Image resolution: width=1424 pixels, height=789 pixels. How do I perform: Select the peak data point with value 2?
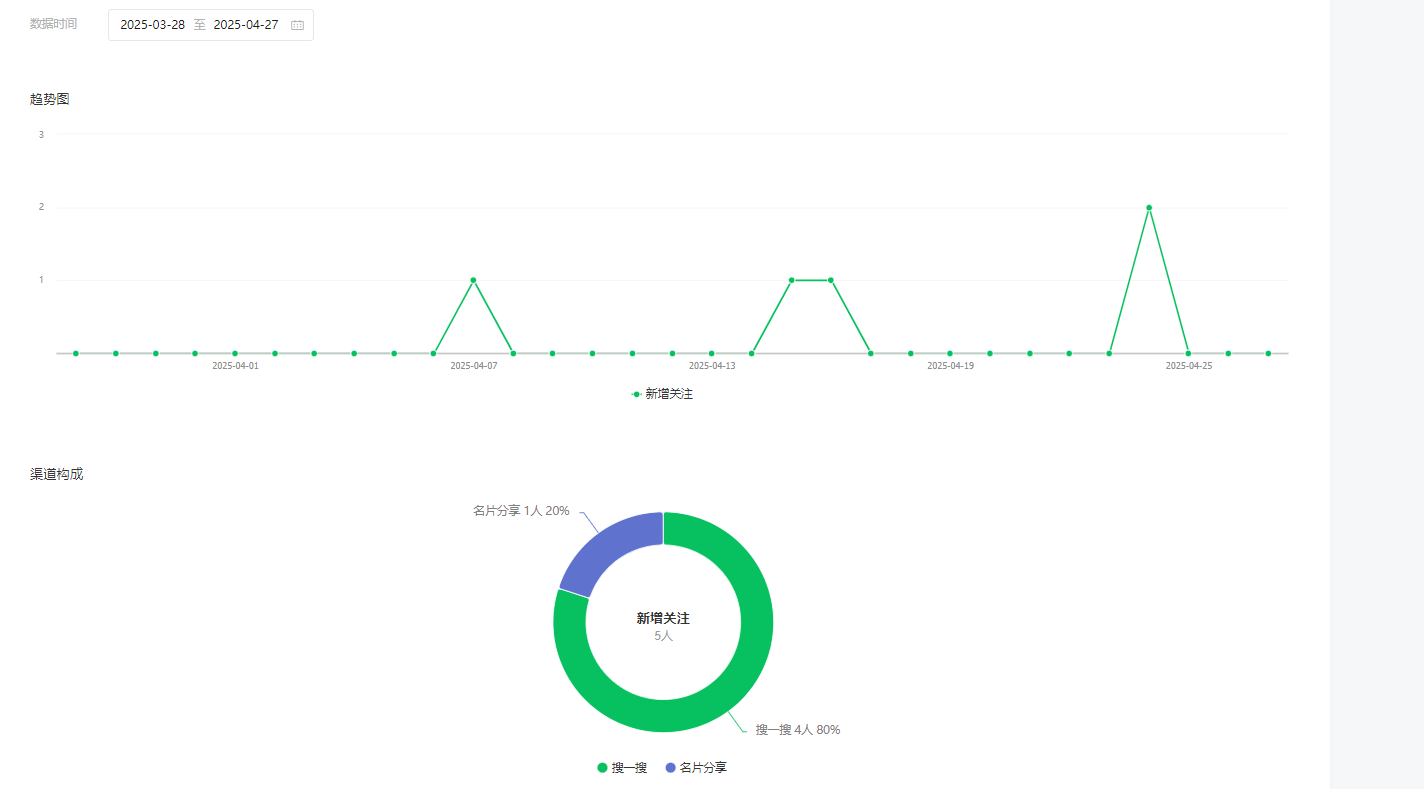(x=1149, y=208)
